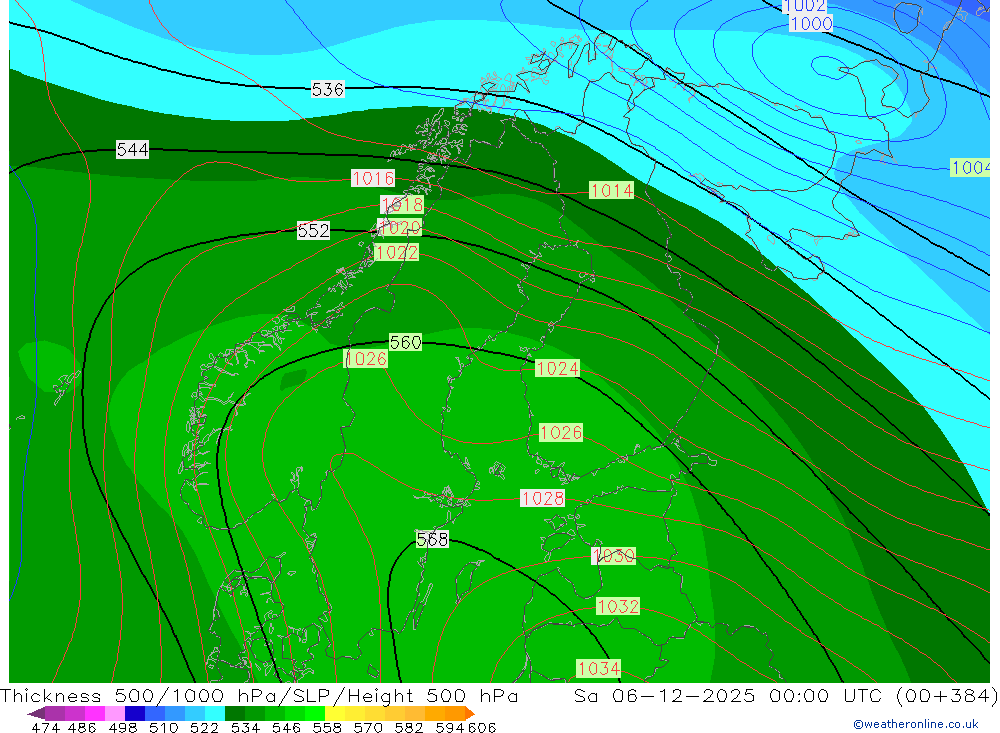This screenshot has height=733, width=1000.
Task: Pick the pink legend swatch above 498
Action: pyautogui.click(x=115, y=713)
